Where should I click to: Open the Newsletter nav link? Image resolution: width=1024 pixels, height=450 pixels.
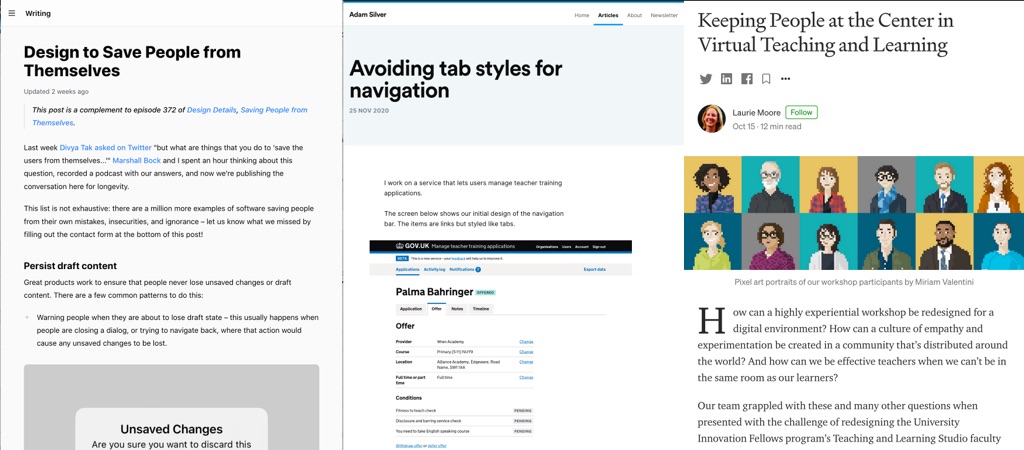[x=664, y=15]
